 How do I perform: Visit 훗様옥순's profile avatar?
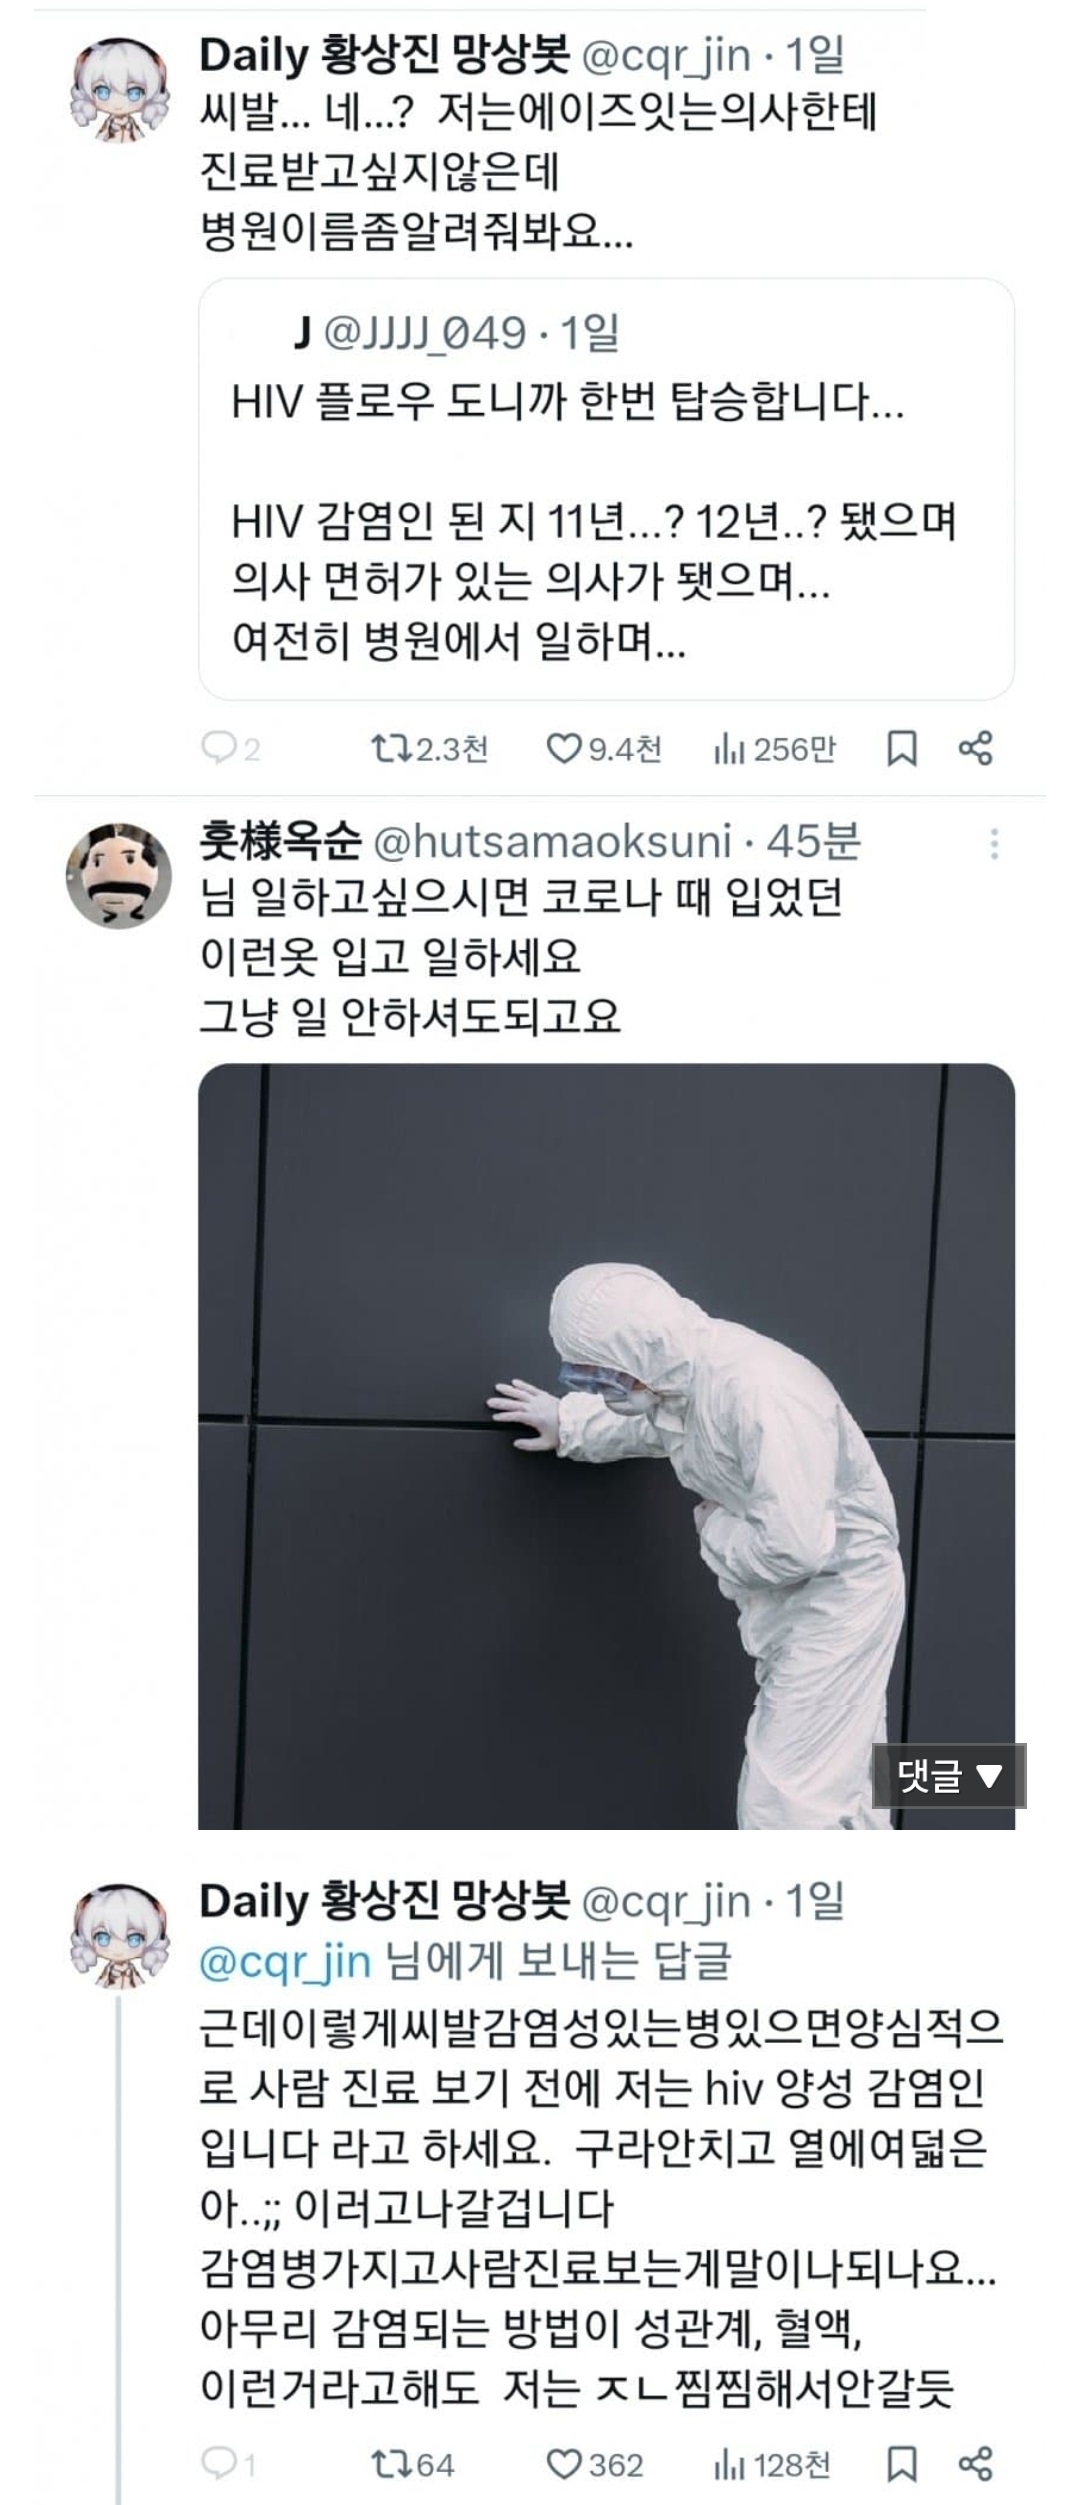click(119, 875)
